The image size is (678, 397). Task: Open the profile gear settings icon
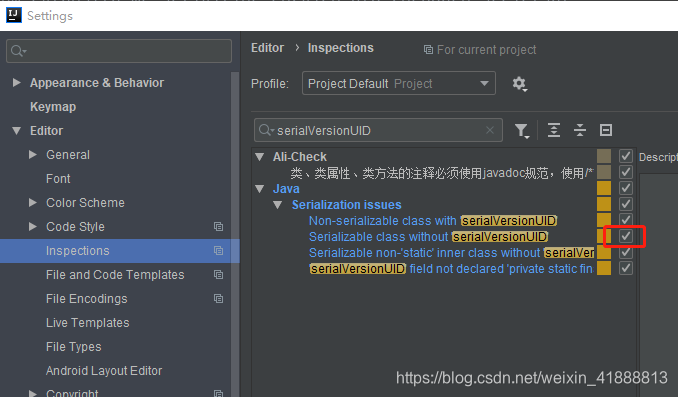tap(519, 83)
